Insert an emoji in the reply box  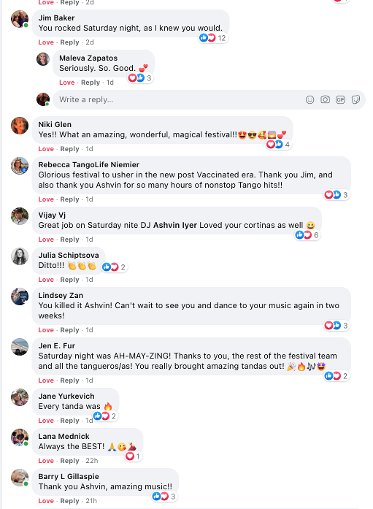(x=310, y=100)
